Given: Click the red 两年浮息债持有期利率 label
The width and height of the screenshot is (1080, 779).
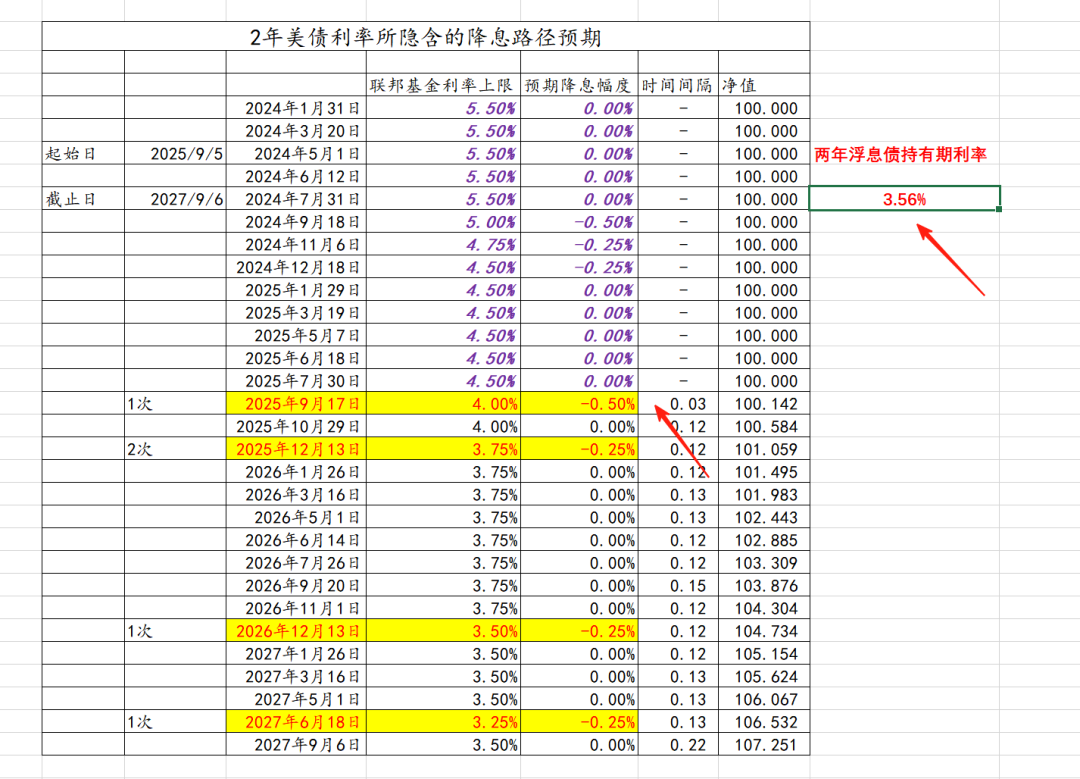Looking at the screenshot, I should click(x=901, y=155).
